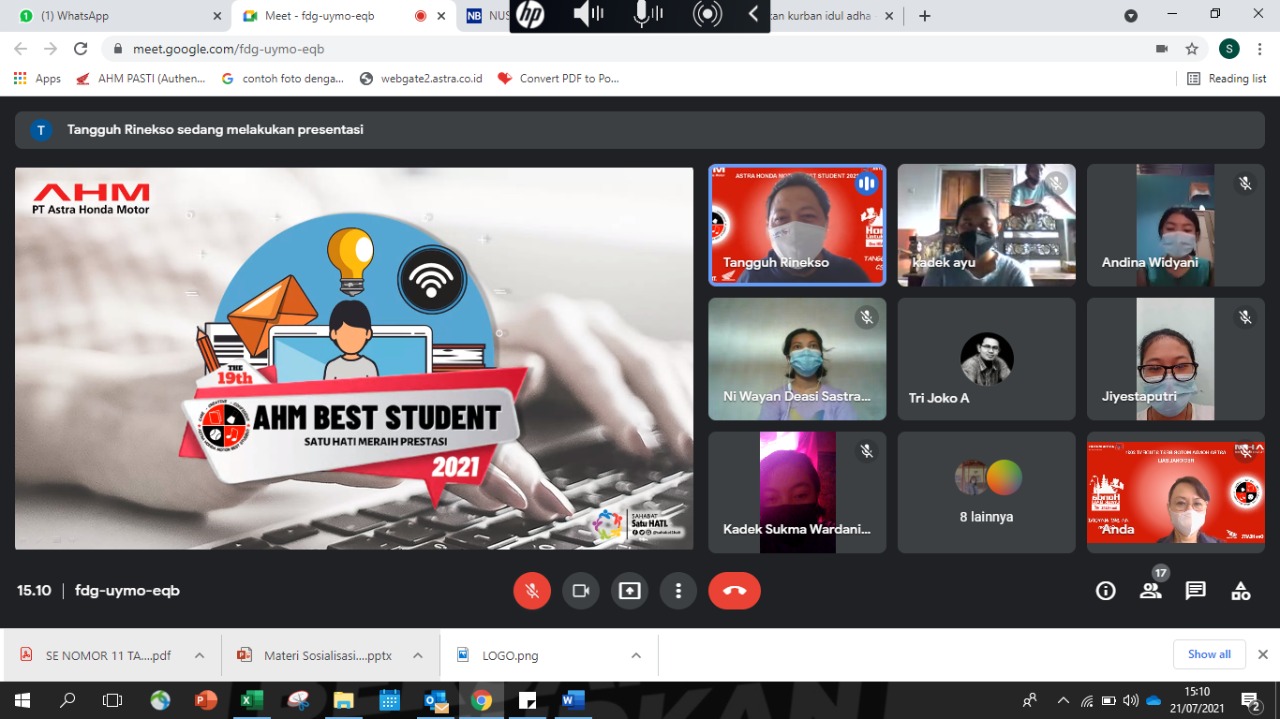Open a new browser tab
1280x719 pixels.
point(925,16)
